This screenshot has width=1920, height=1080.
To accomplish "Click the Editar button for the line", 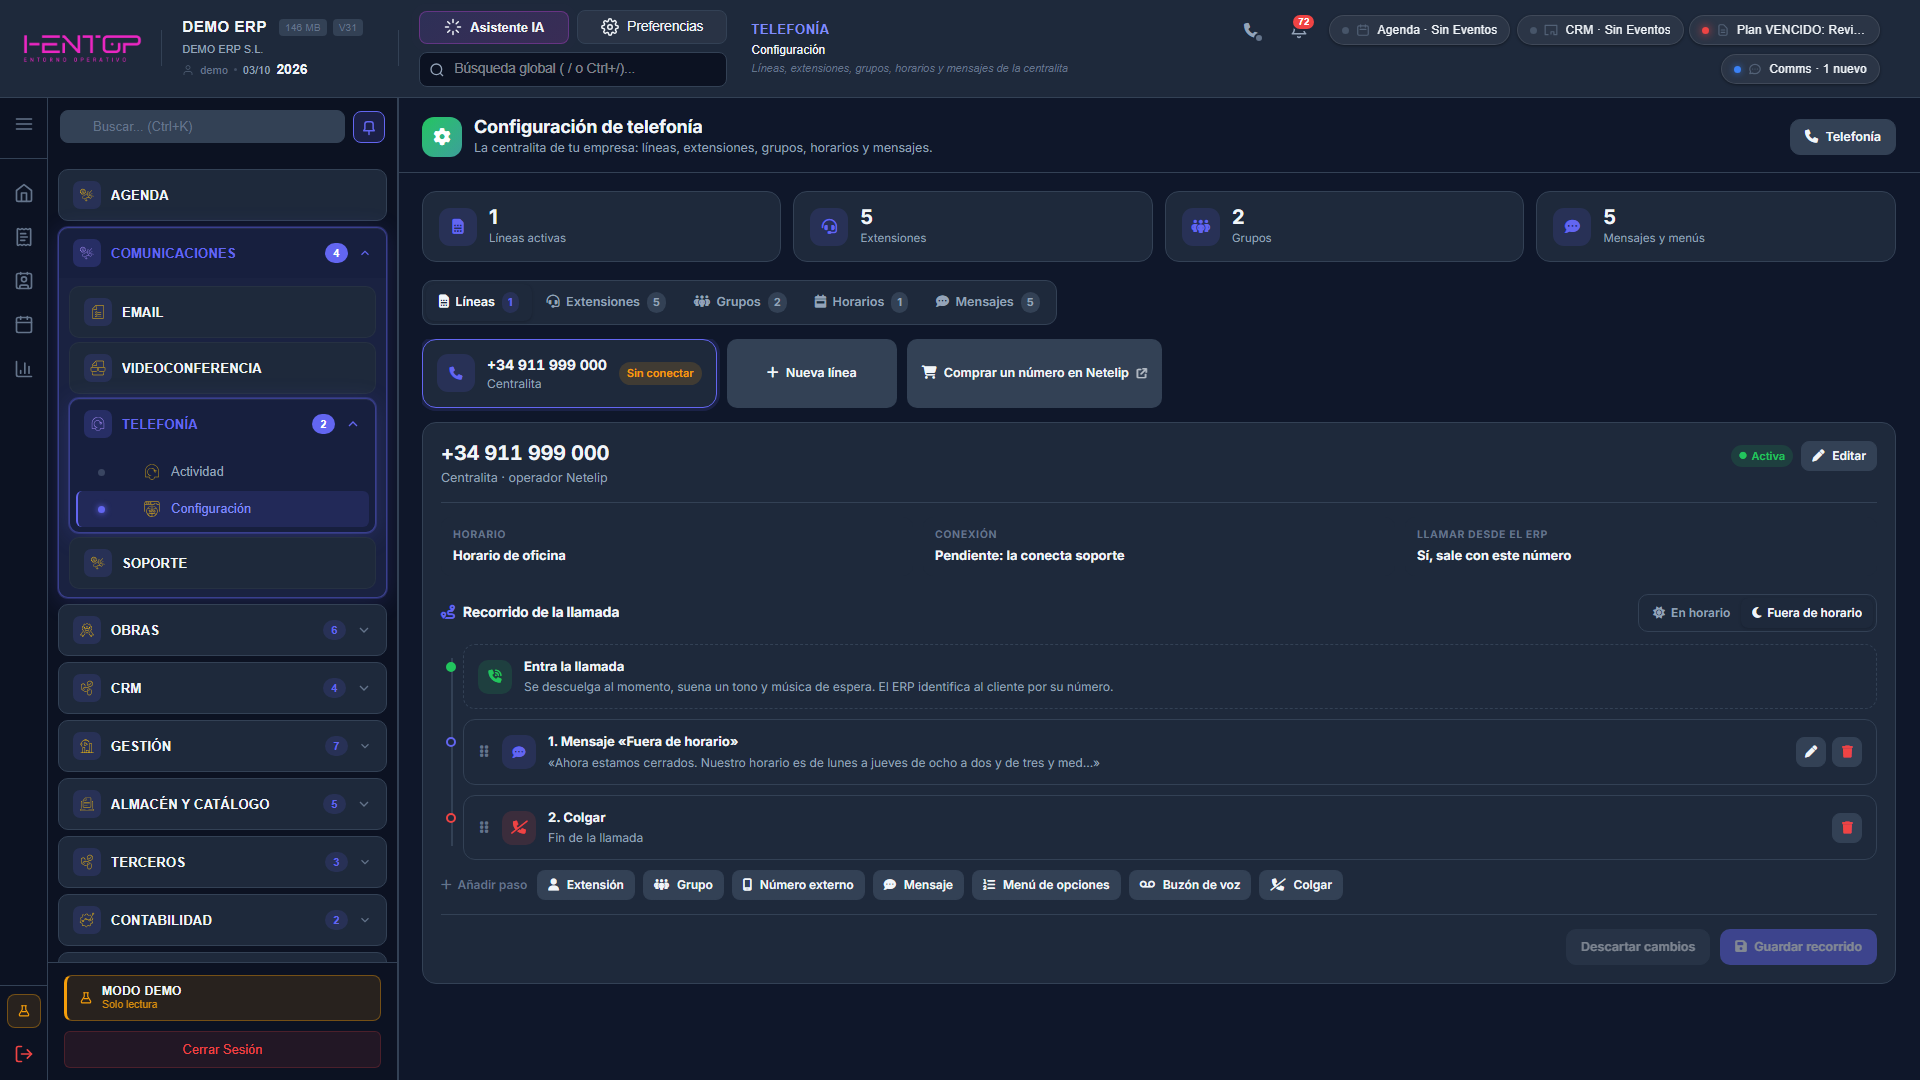I will [1838, 456].
